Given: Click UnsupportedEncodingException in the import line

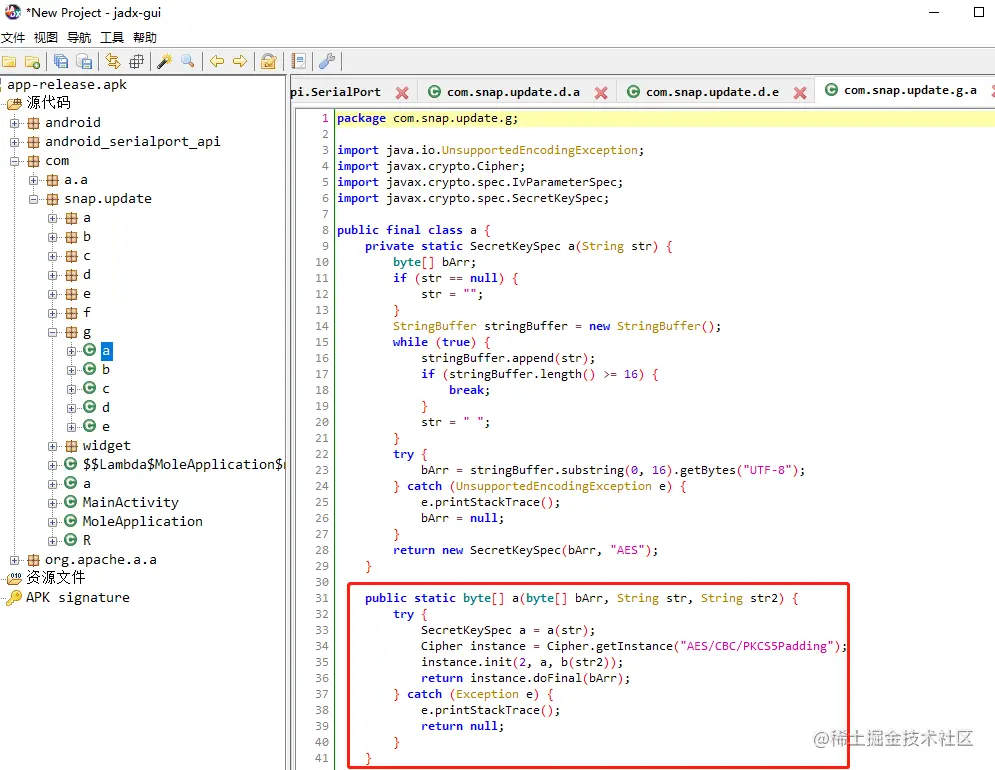Looking at the screenshot, I should coord(539,150).
